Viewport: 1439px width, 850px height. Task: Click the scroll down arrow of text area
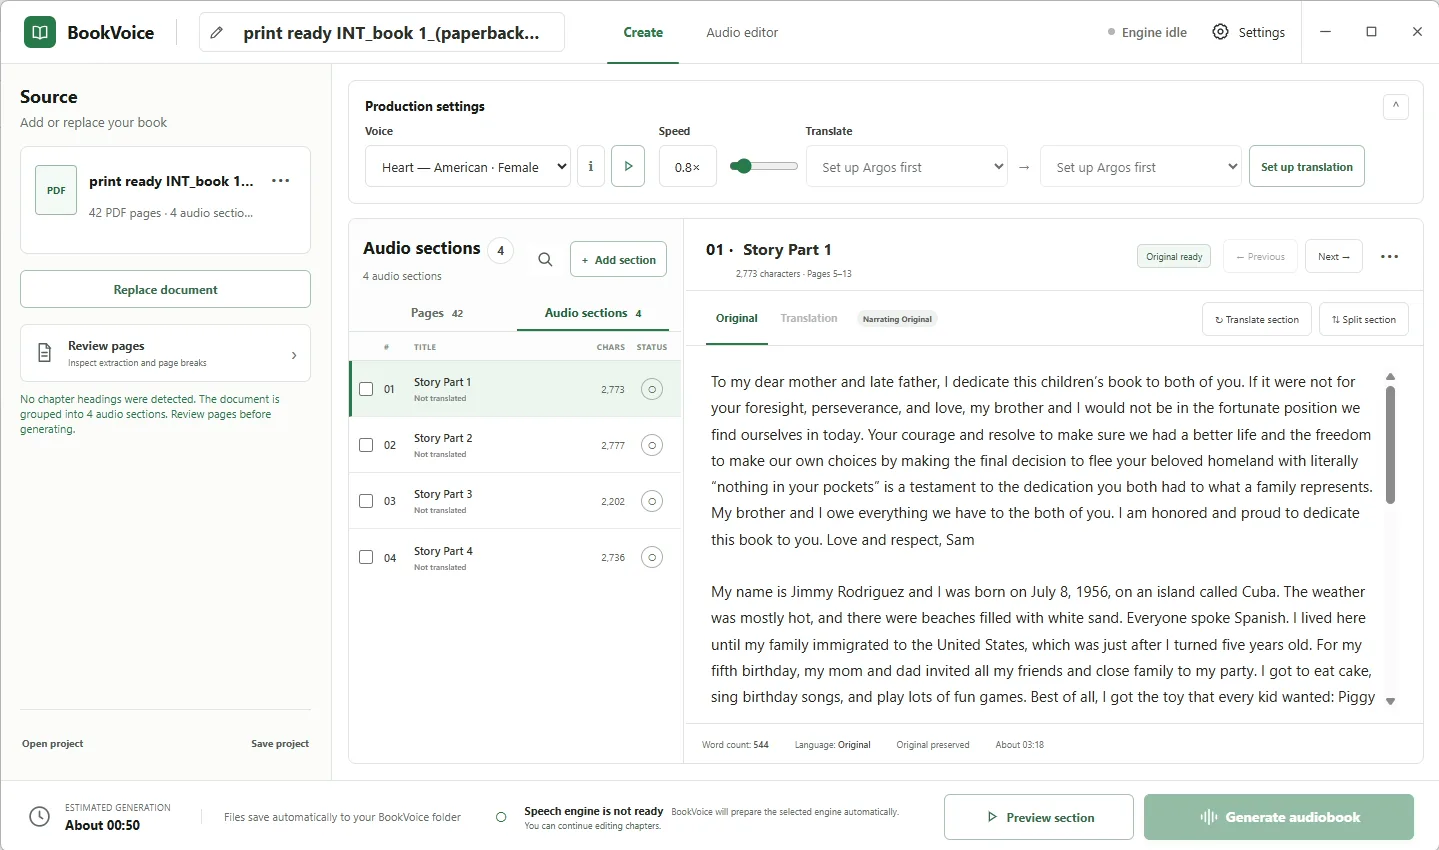pos(1390,702)
